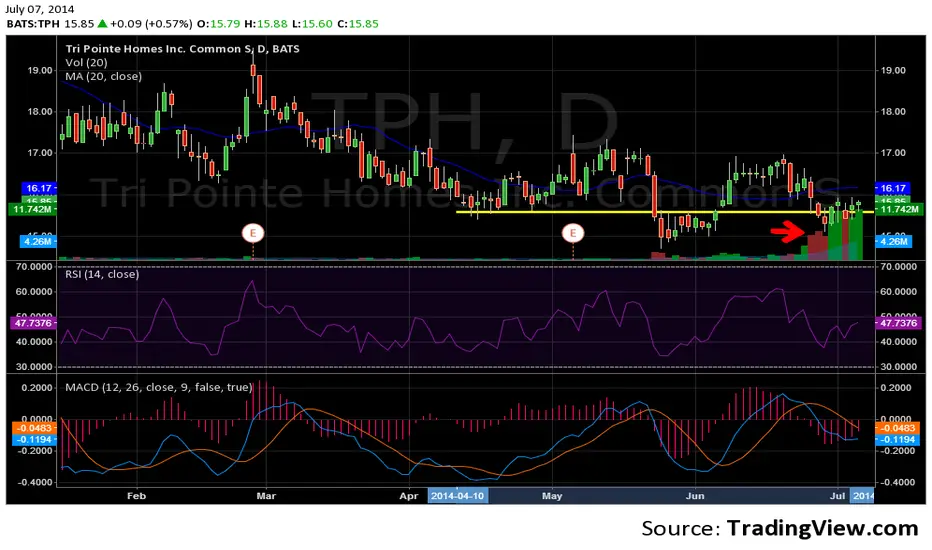932x550 pixels.
Task: Click the Mar label on the time axis
Action: (266, 496)
